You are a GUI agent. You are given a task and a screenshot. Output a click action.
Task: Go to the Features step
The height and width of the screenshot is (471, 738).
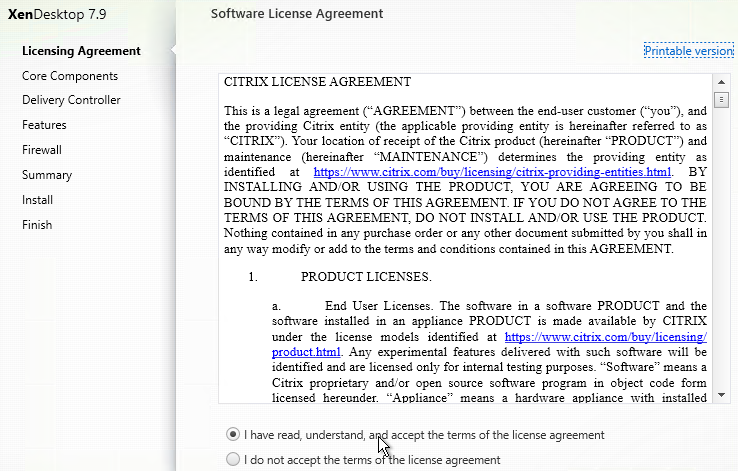pyautogui.click(x=44, y=125)
